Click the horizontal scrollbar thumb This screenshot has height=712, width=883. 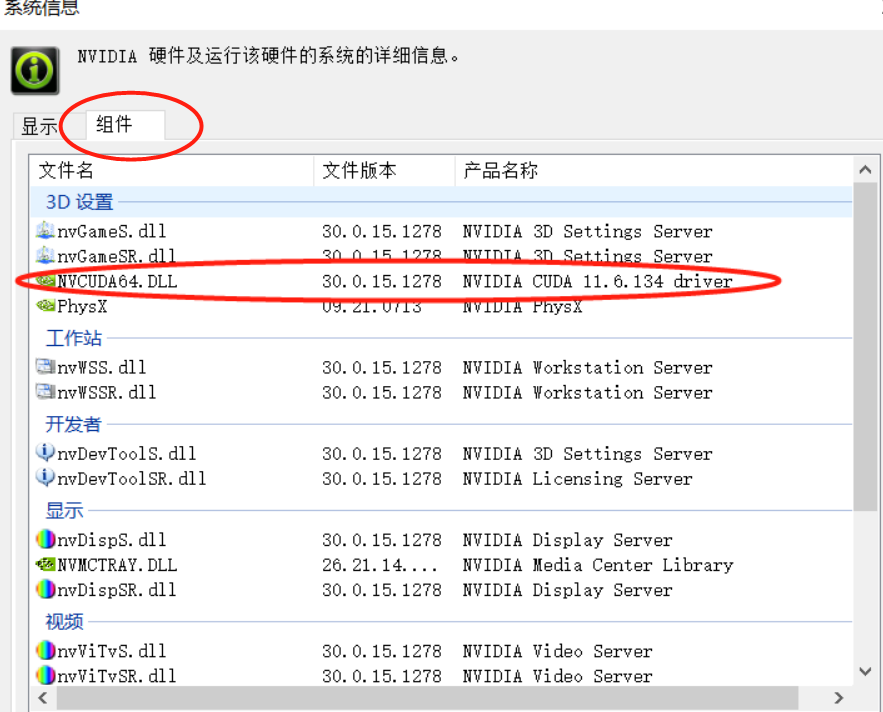[427, 698]
